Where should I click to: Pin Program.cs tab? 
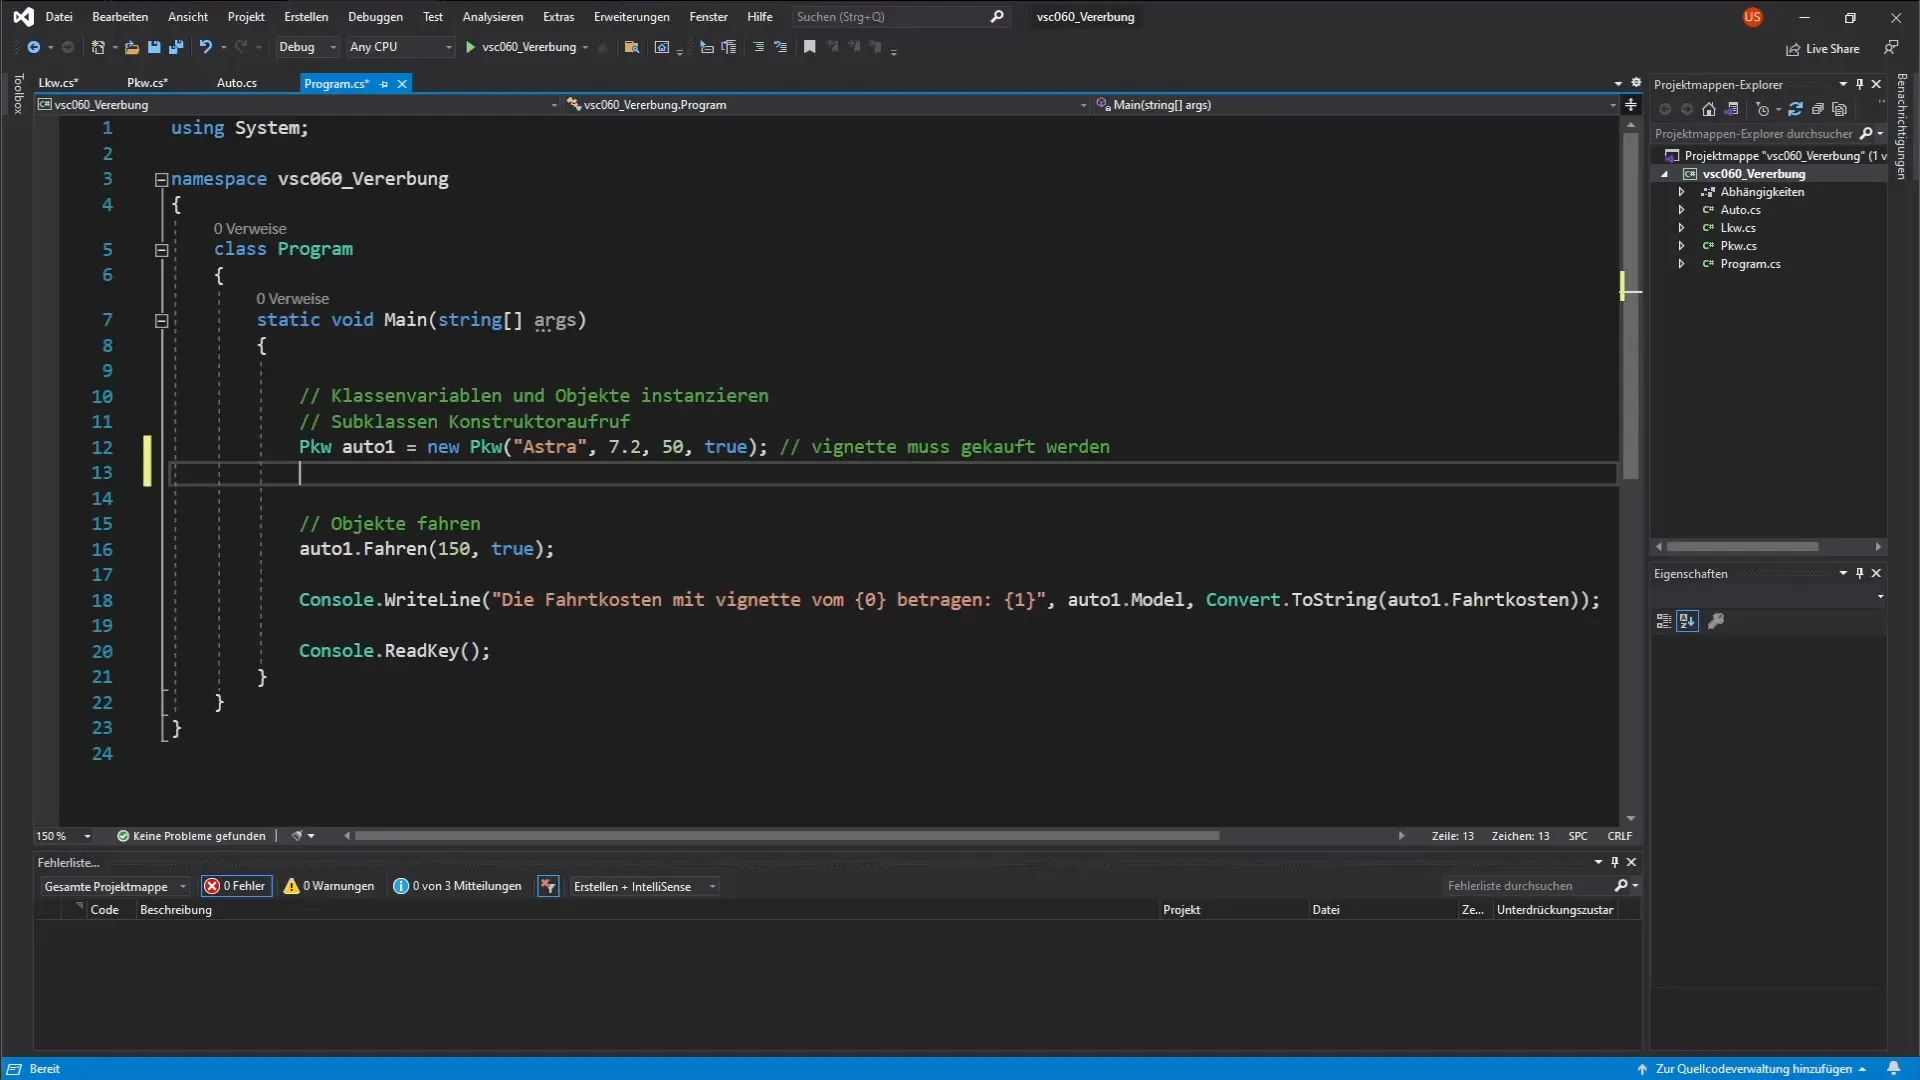[x=384, y=84]
